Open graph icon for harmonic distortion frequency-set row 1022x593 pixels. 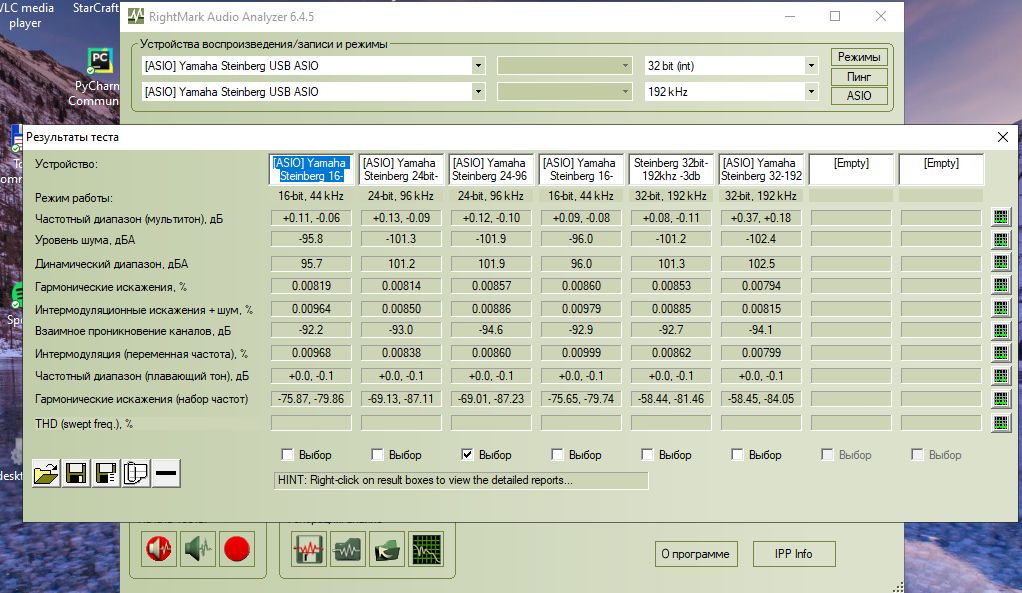point(1000,399)
